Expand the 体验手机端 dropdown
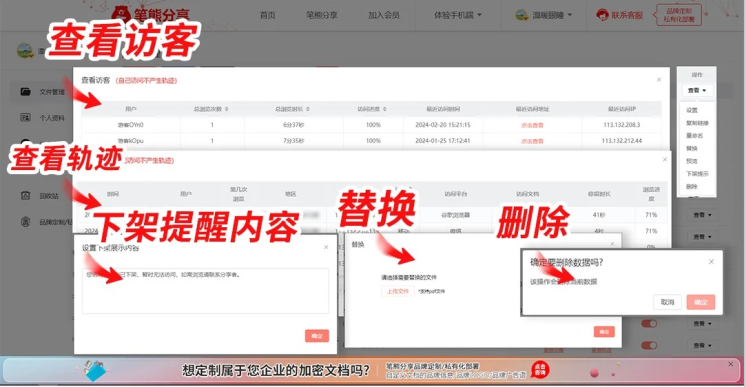This screenshot has width=746, height=387. coord(458,15)
